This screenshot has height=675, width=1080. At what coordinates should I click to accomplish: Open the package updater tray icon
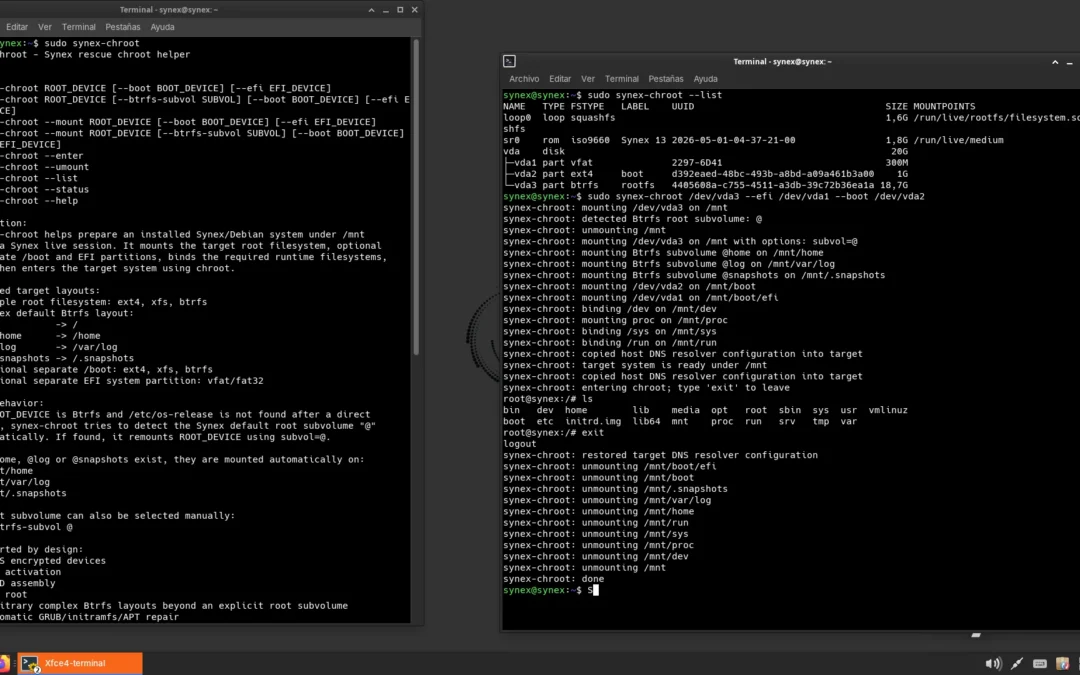click(x=1062, y=663)
